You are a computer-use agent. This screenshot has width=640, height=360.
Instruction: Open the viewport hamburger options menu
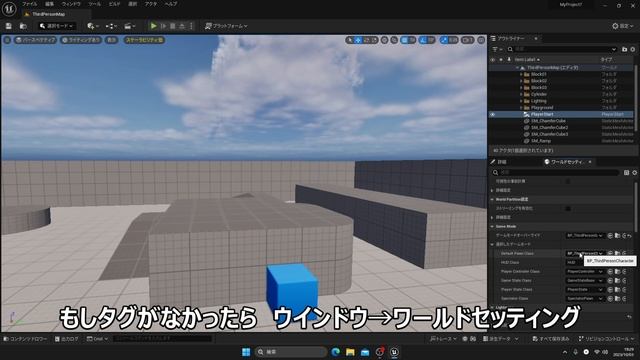pyautogui.click(x=7, y=40)
